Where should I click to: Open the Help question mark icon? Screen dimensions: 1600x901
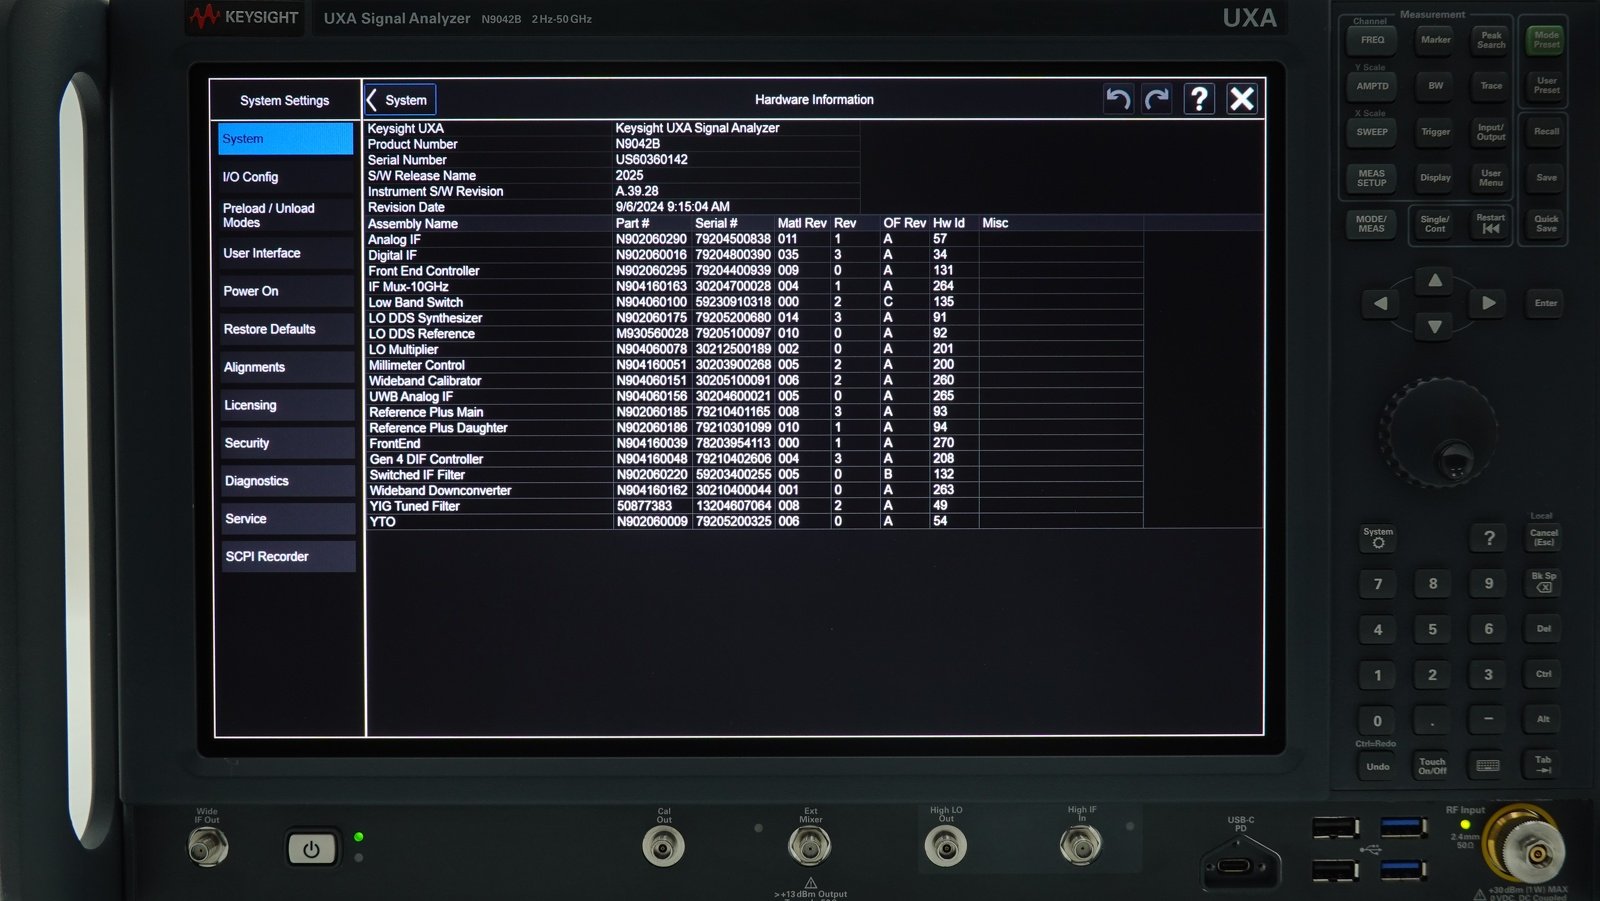coord(1199,99)
